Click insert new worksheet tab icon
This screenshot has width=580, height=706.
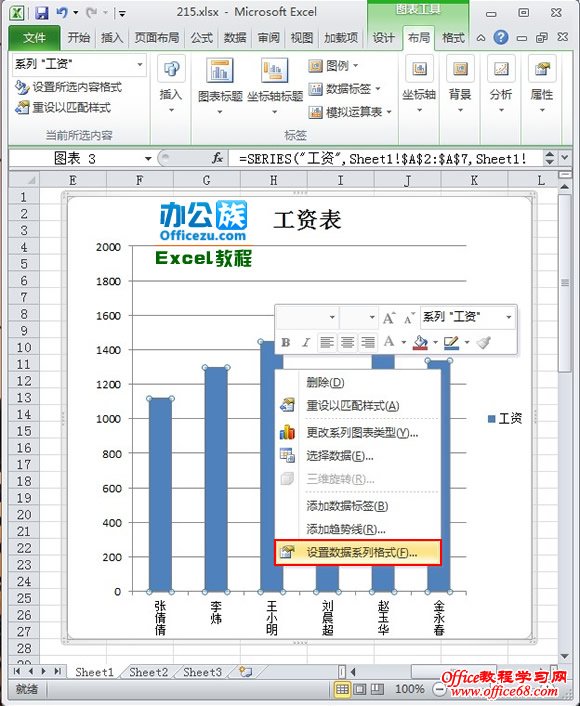[x=245, y=672]
